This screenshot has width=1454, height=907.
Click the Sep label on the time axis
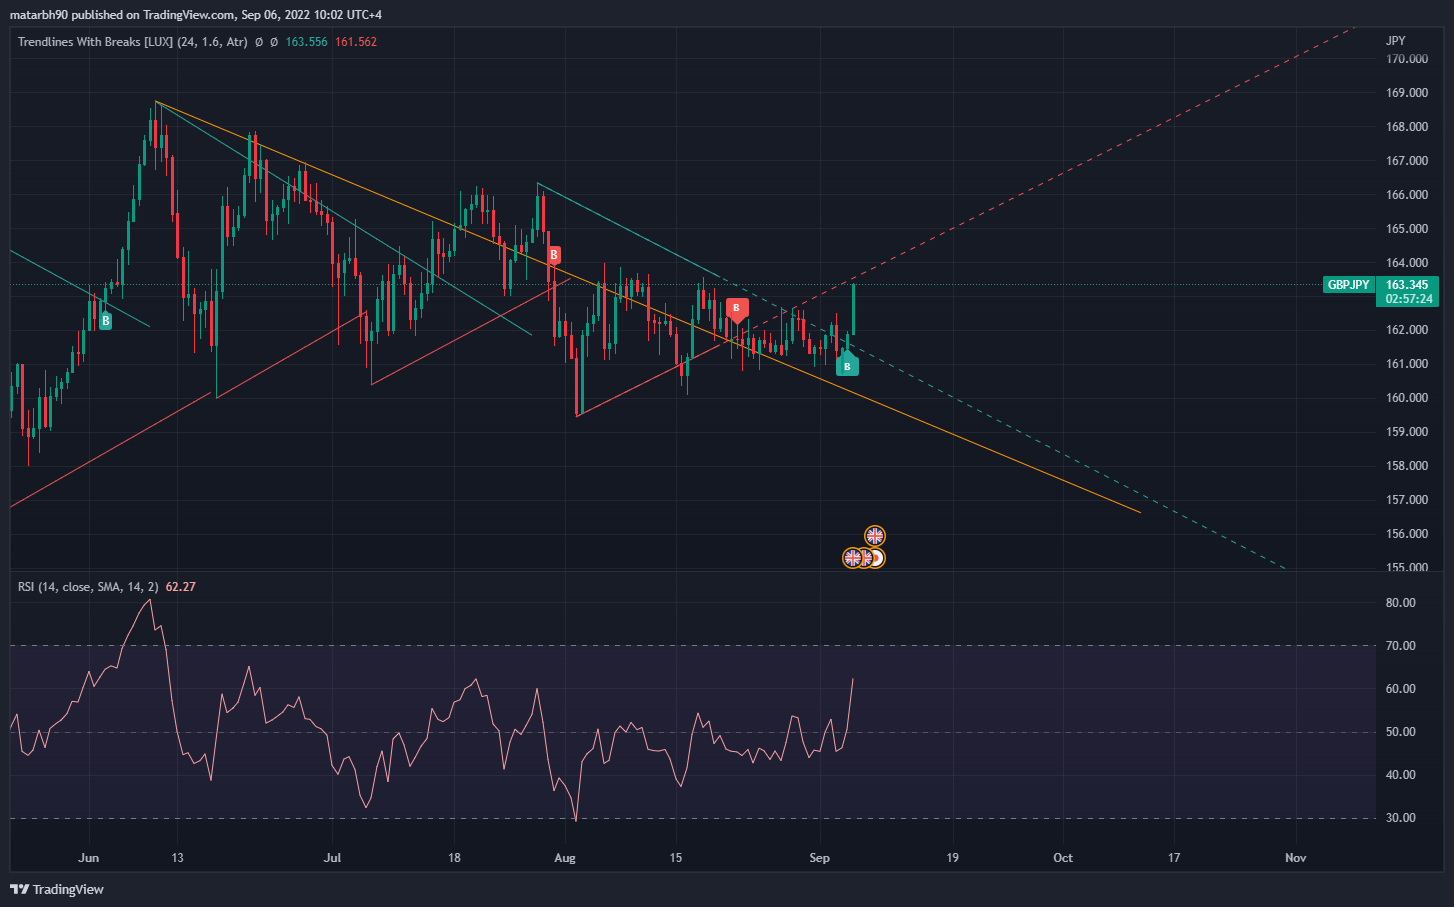click(820, 858)
